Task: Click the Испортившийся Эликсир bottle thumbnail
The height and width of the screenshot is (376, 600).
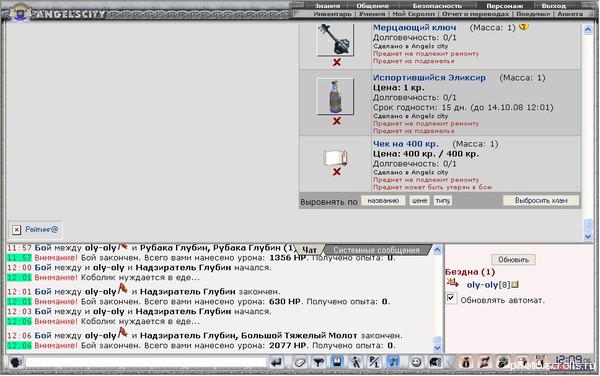Action: tap(335, 96)
